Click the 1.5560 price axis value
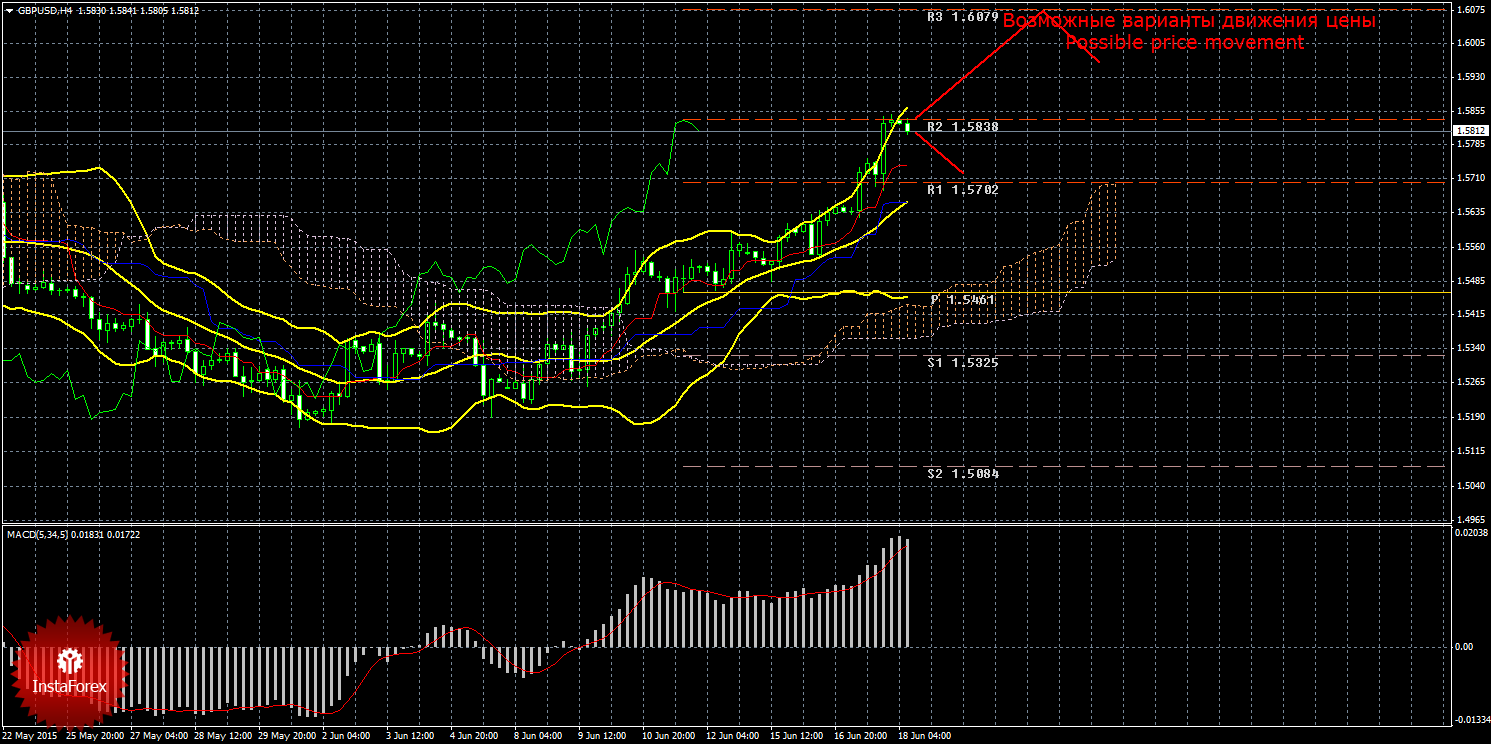1491x744 pixels. (1470, 247)
